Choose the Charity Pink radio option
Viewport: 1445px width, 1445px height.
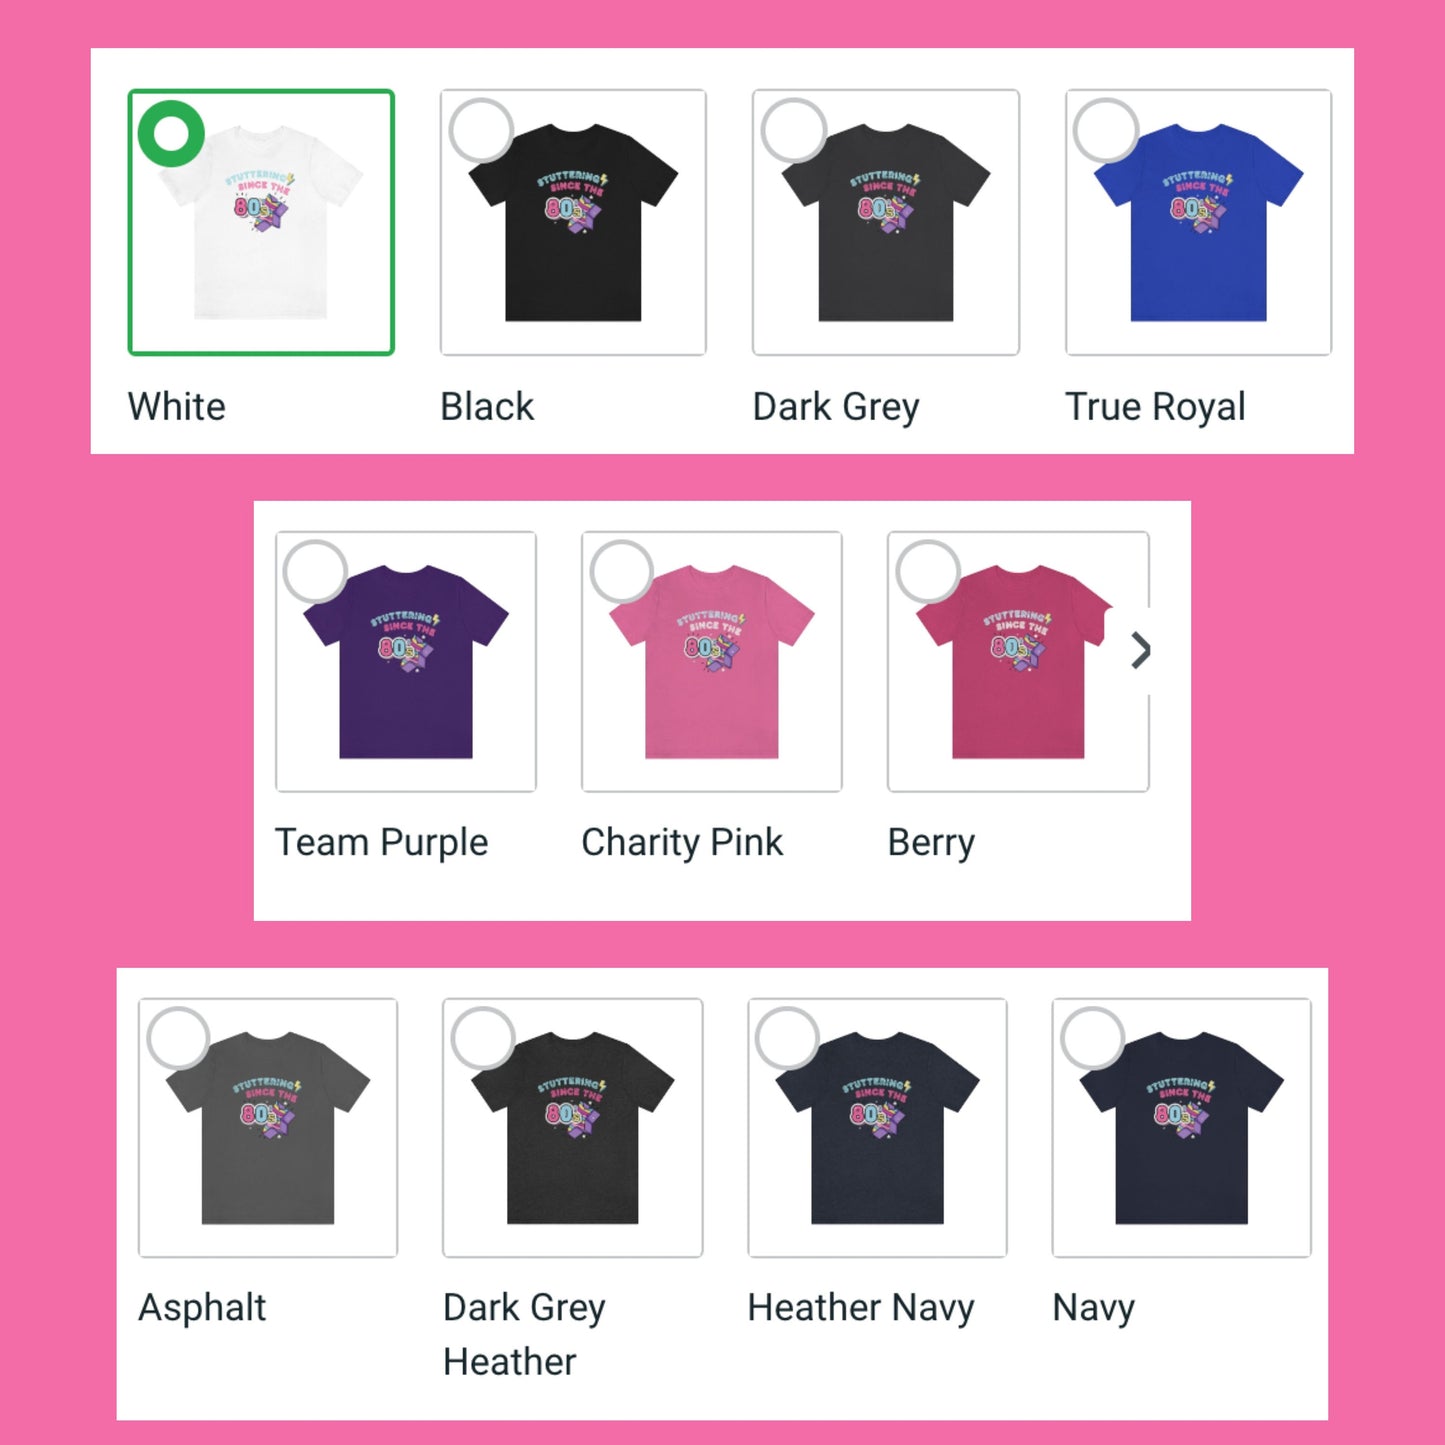(x=622, y=572)
